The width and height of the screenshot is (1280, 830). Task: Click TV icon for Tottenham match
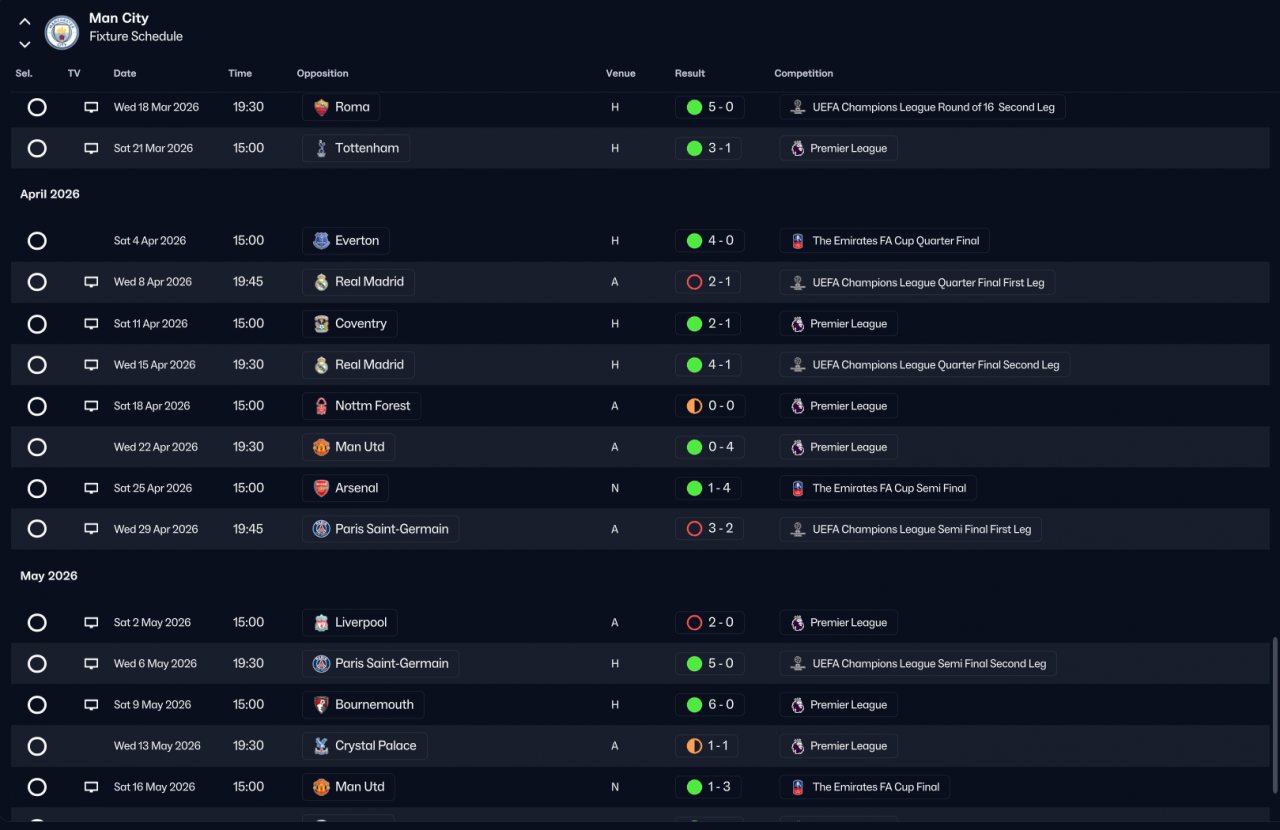point(91,148)
